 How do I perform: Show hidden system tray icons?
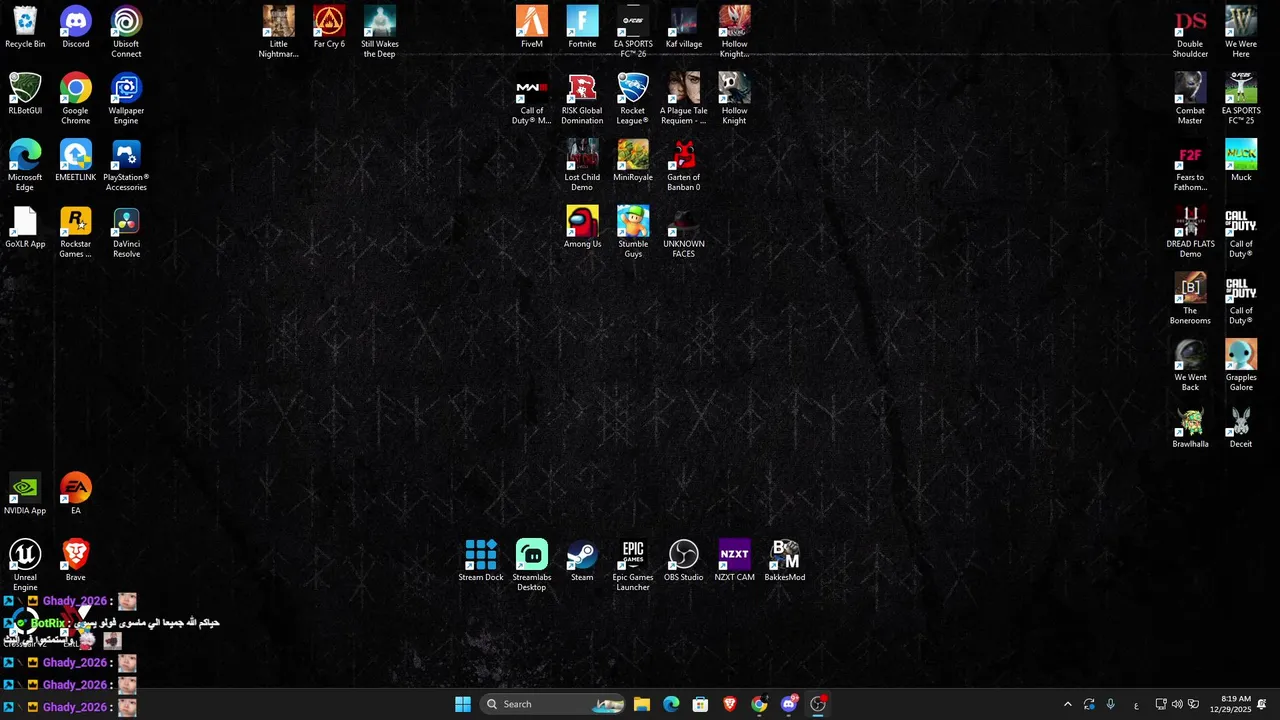pyautogui.click(x=1067, y=704)
